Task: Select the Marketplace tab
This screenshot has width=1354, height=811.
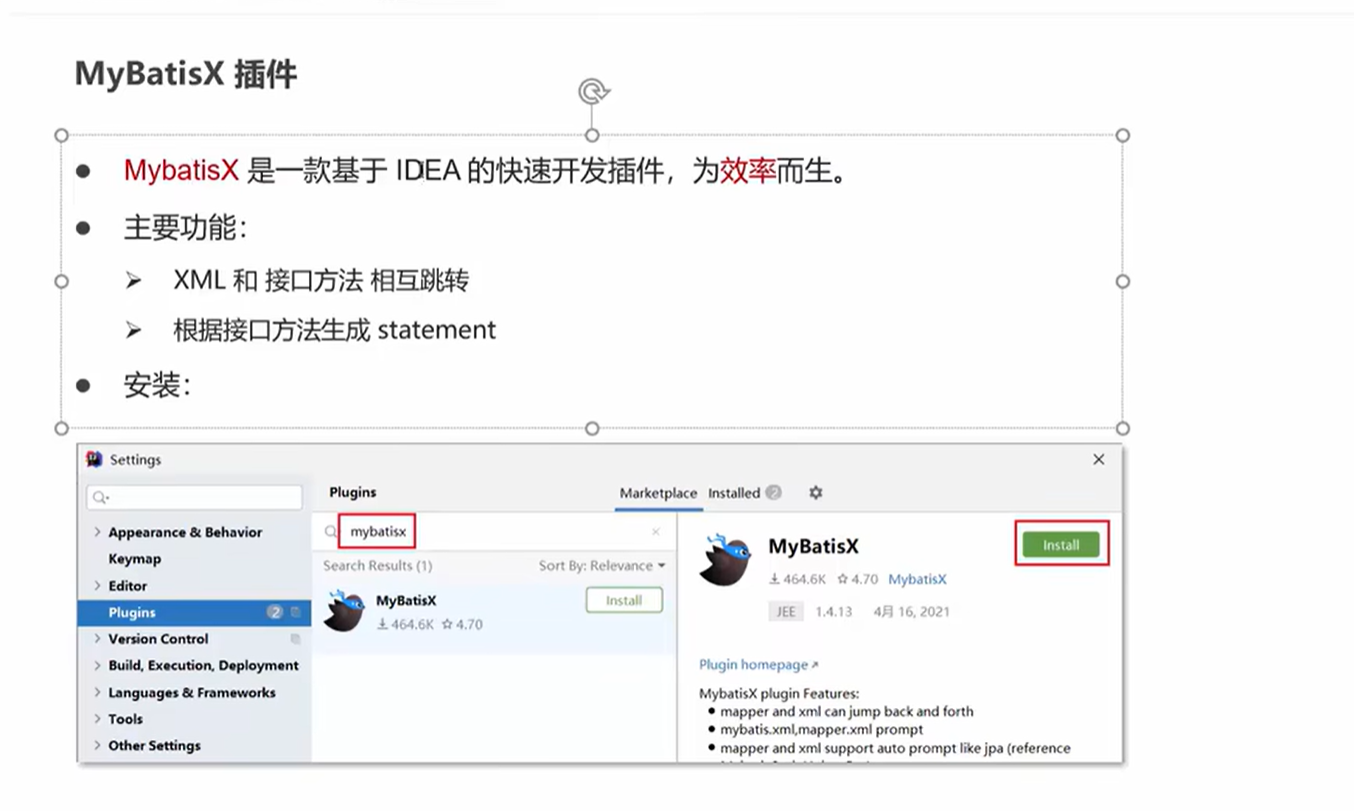Action: coord(658,493)
